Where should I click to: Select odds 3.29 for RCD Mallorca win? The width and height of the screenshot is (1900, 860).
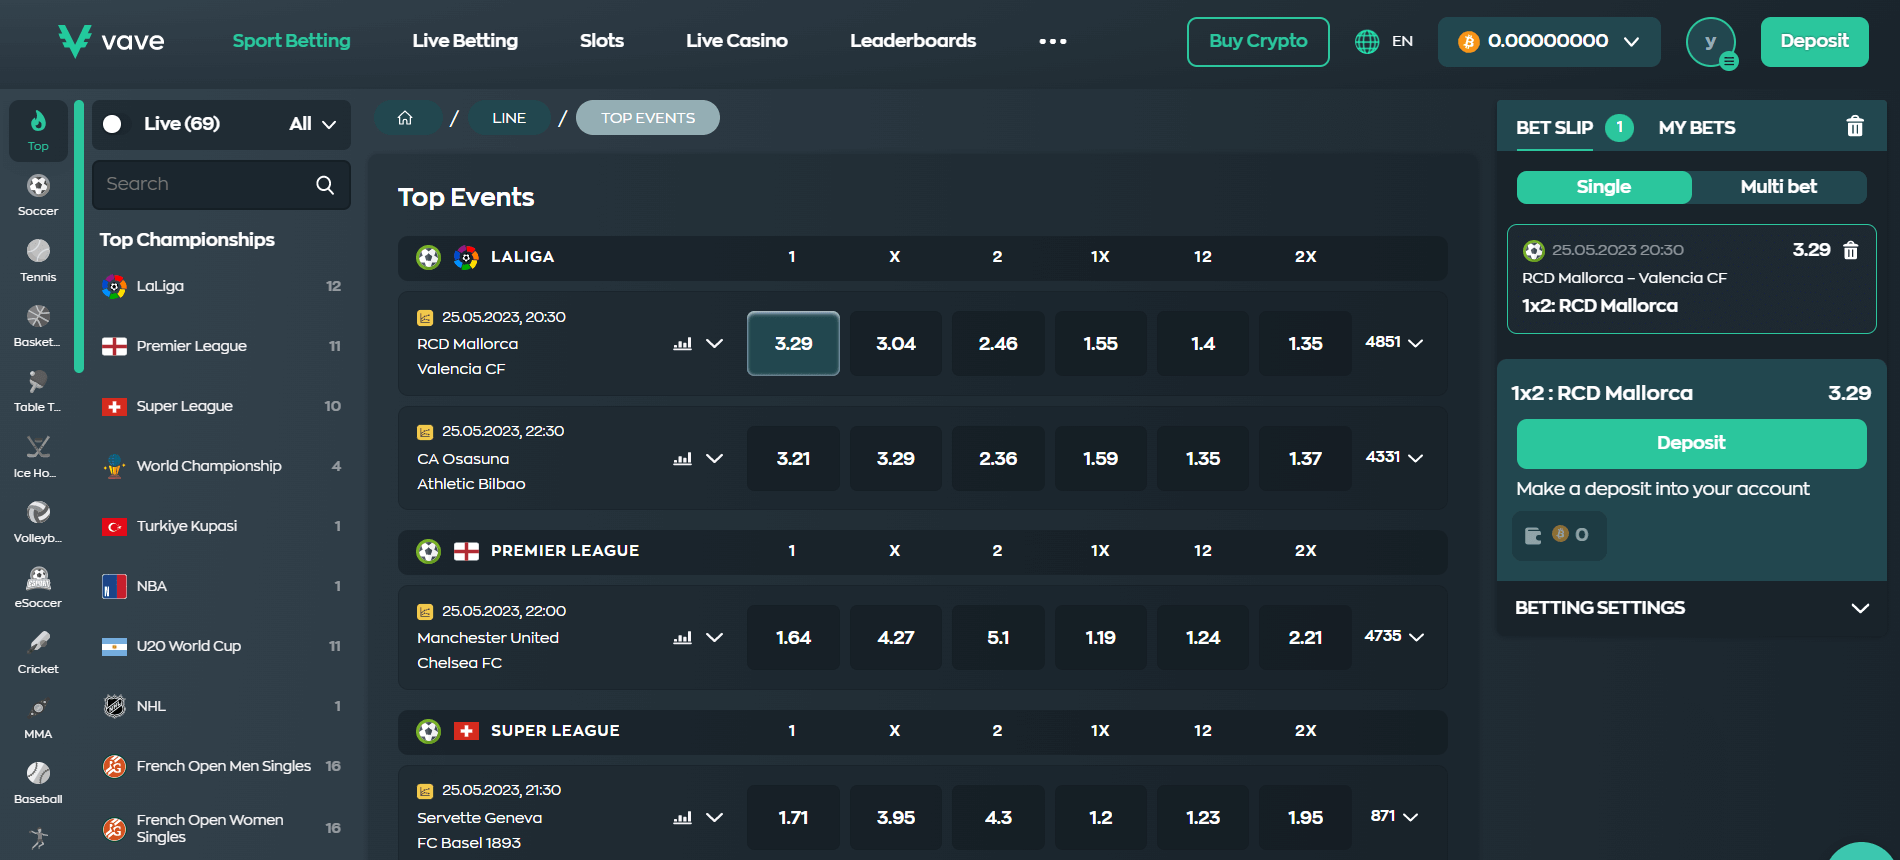click(793, 343)
